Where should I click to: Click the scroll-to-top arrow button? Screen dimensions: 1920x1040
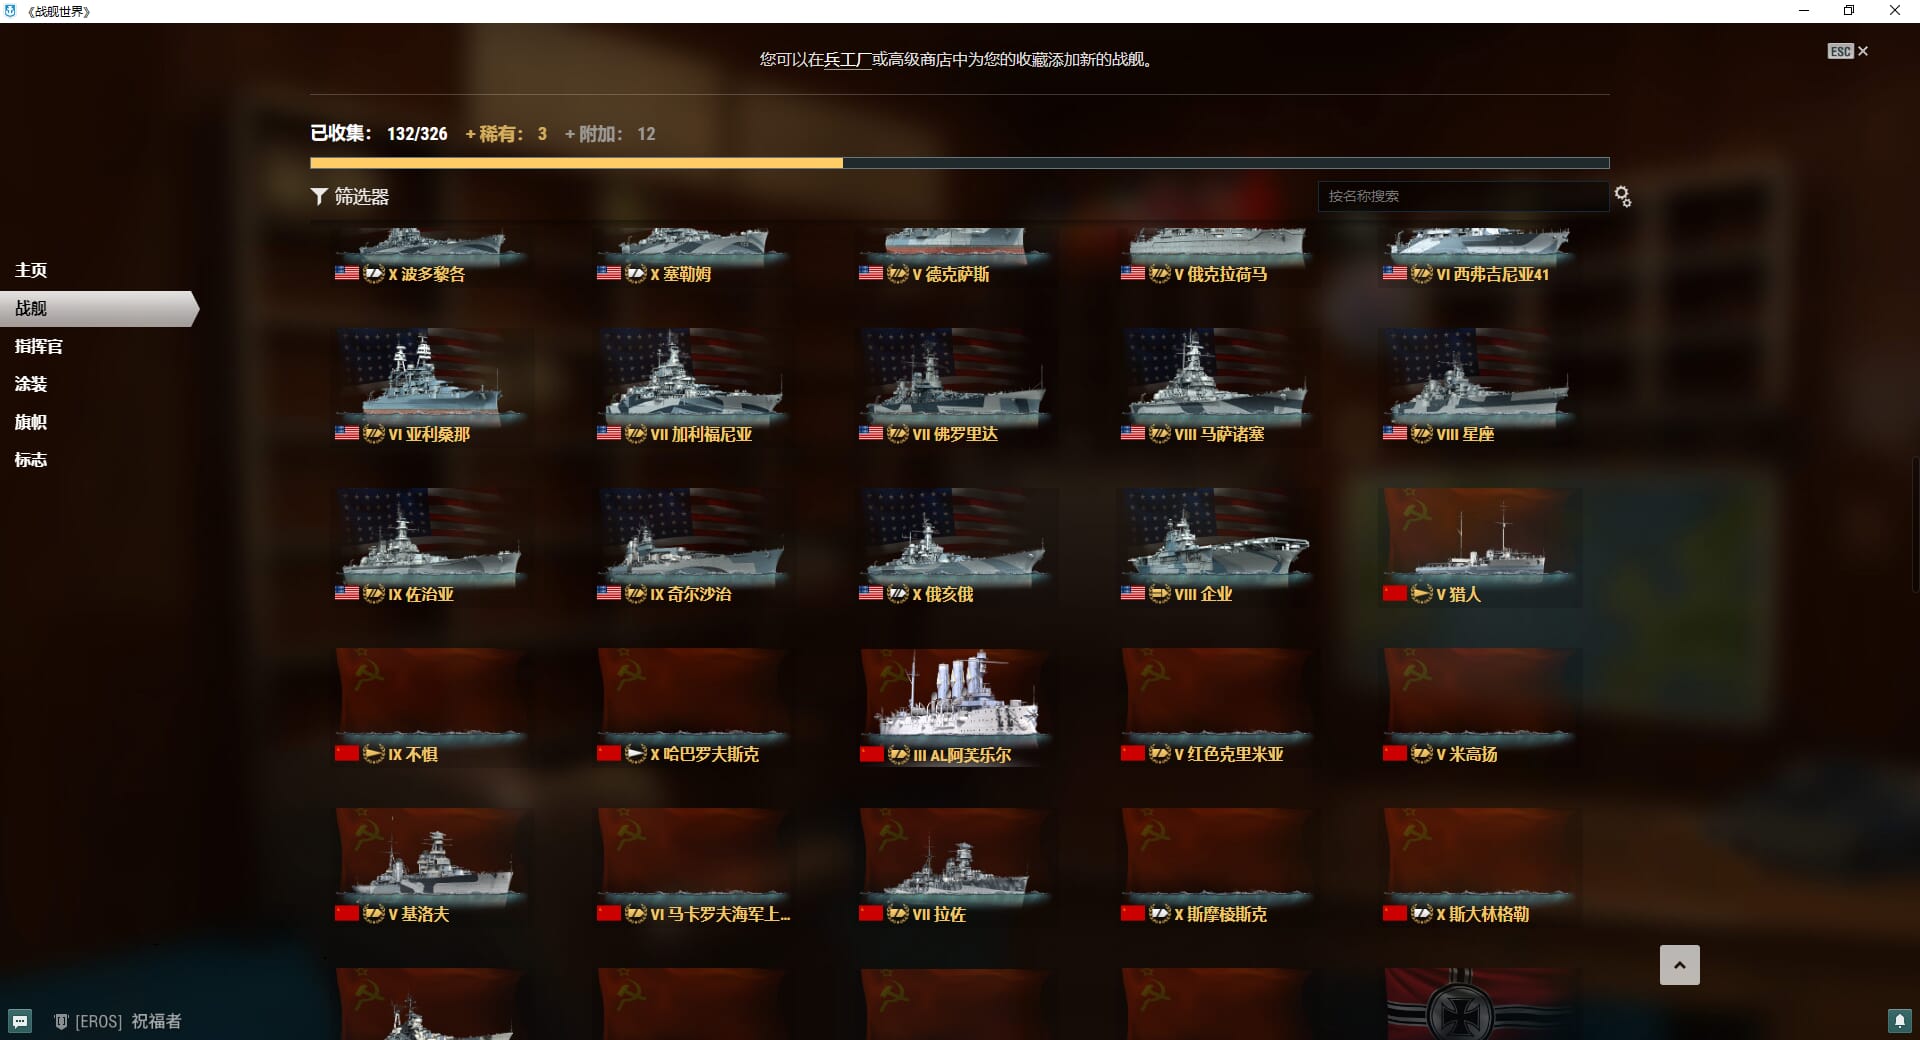point(1680,965)
